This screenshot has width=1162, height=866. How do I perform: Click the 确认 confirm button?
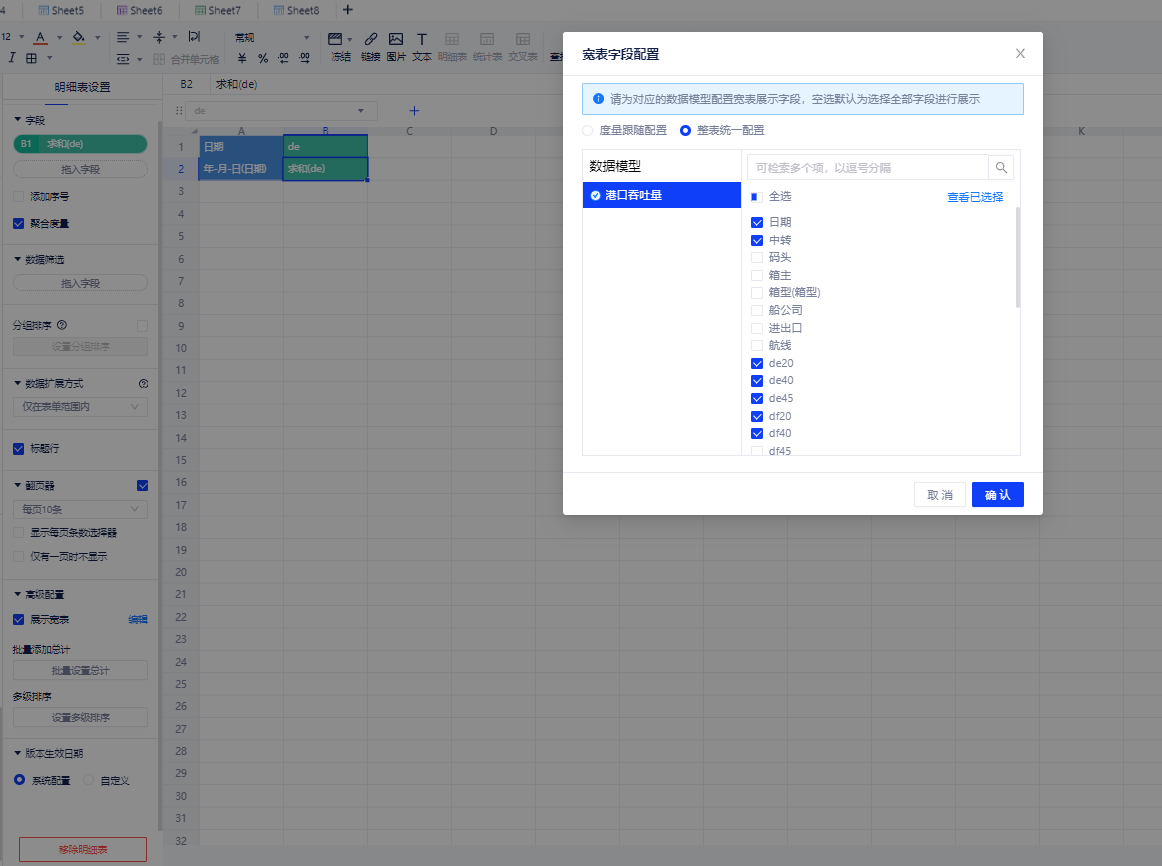pos(997,495)
